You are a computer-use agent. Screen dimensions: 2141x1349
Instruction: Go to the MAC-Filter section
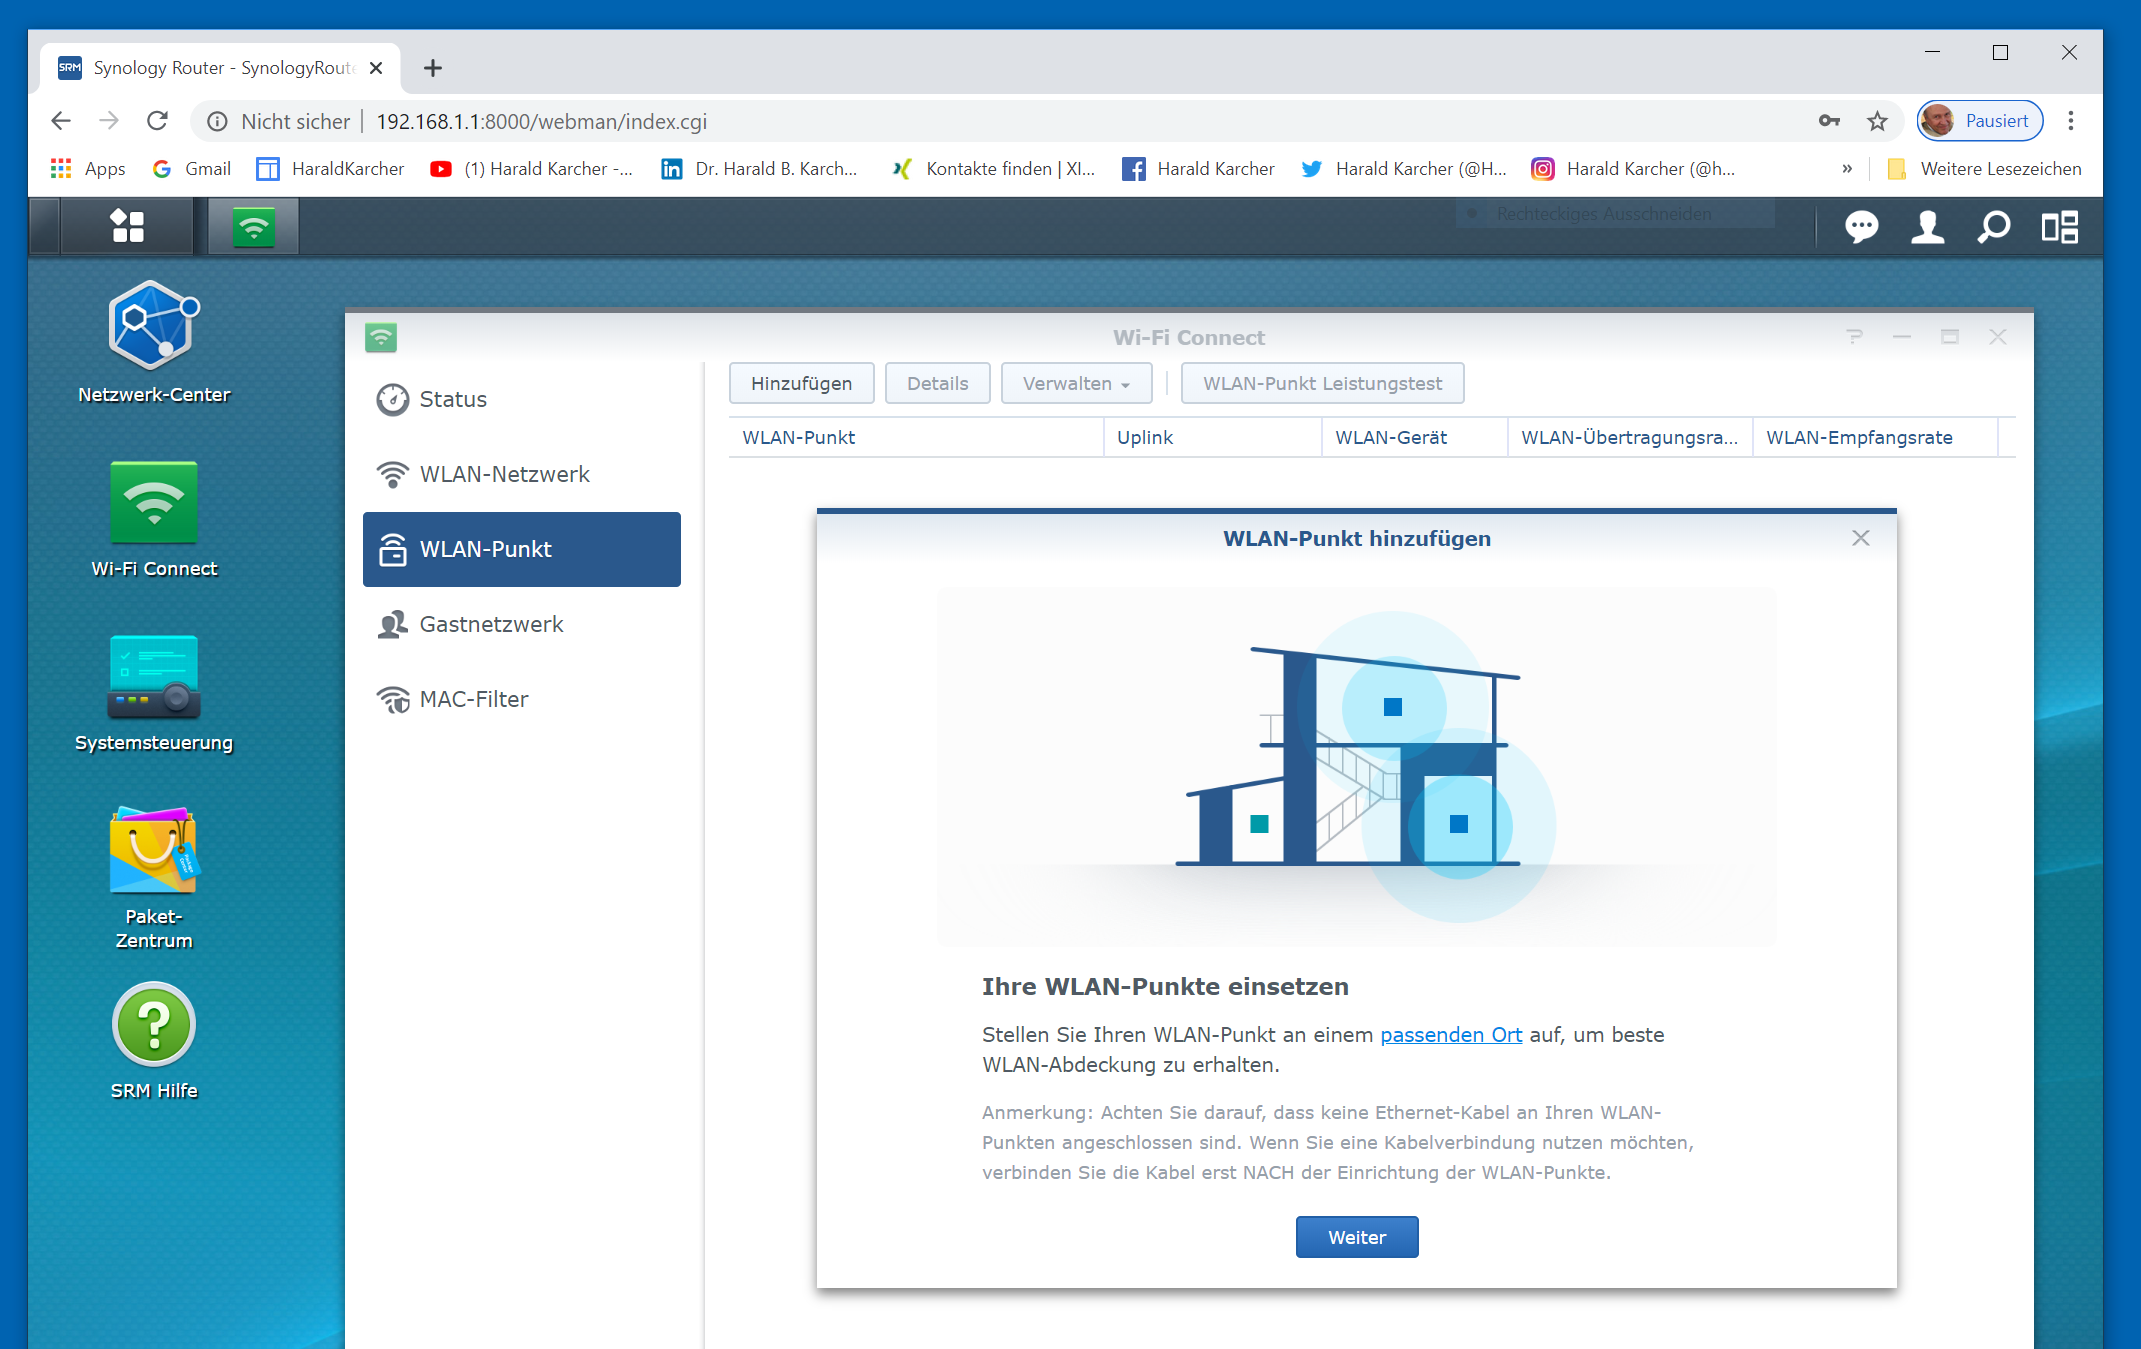[473, 699]
